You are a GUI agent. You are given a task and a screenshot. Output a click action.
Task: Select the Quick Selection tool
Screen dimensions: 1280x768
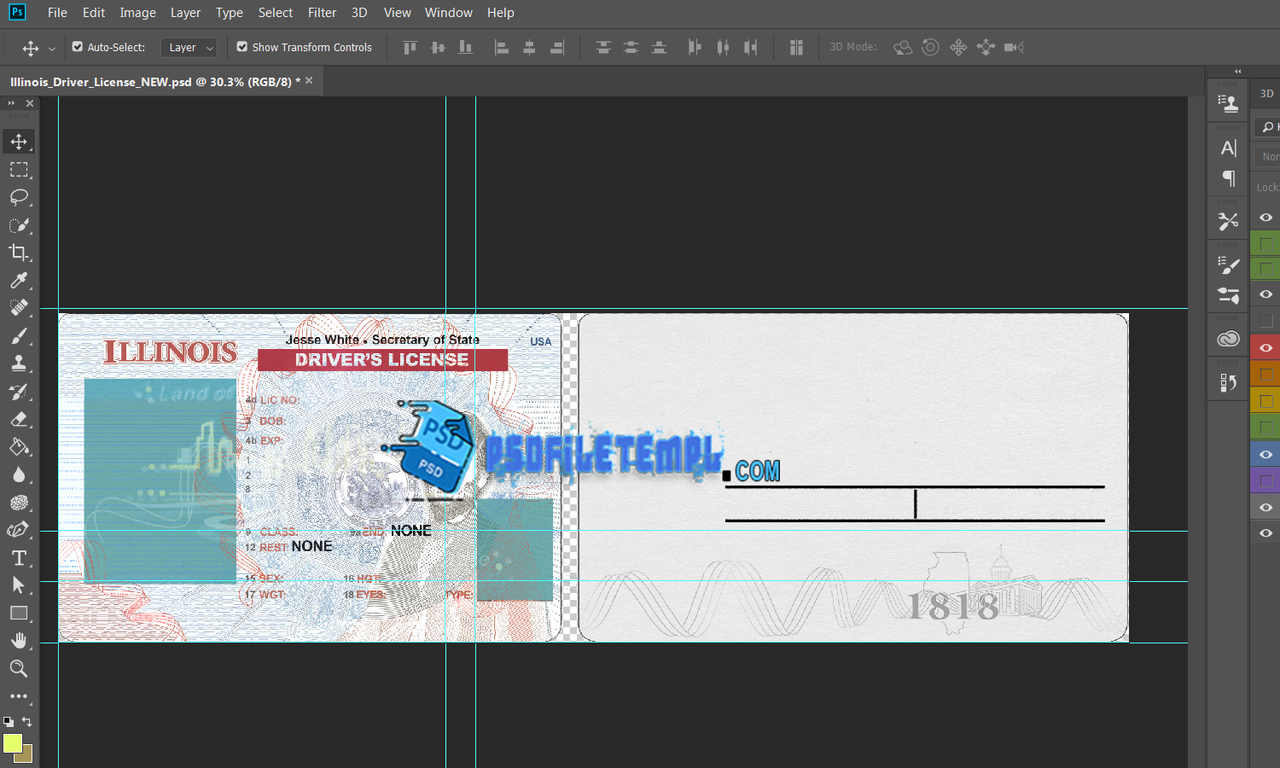19,225
